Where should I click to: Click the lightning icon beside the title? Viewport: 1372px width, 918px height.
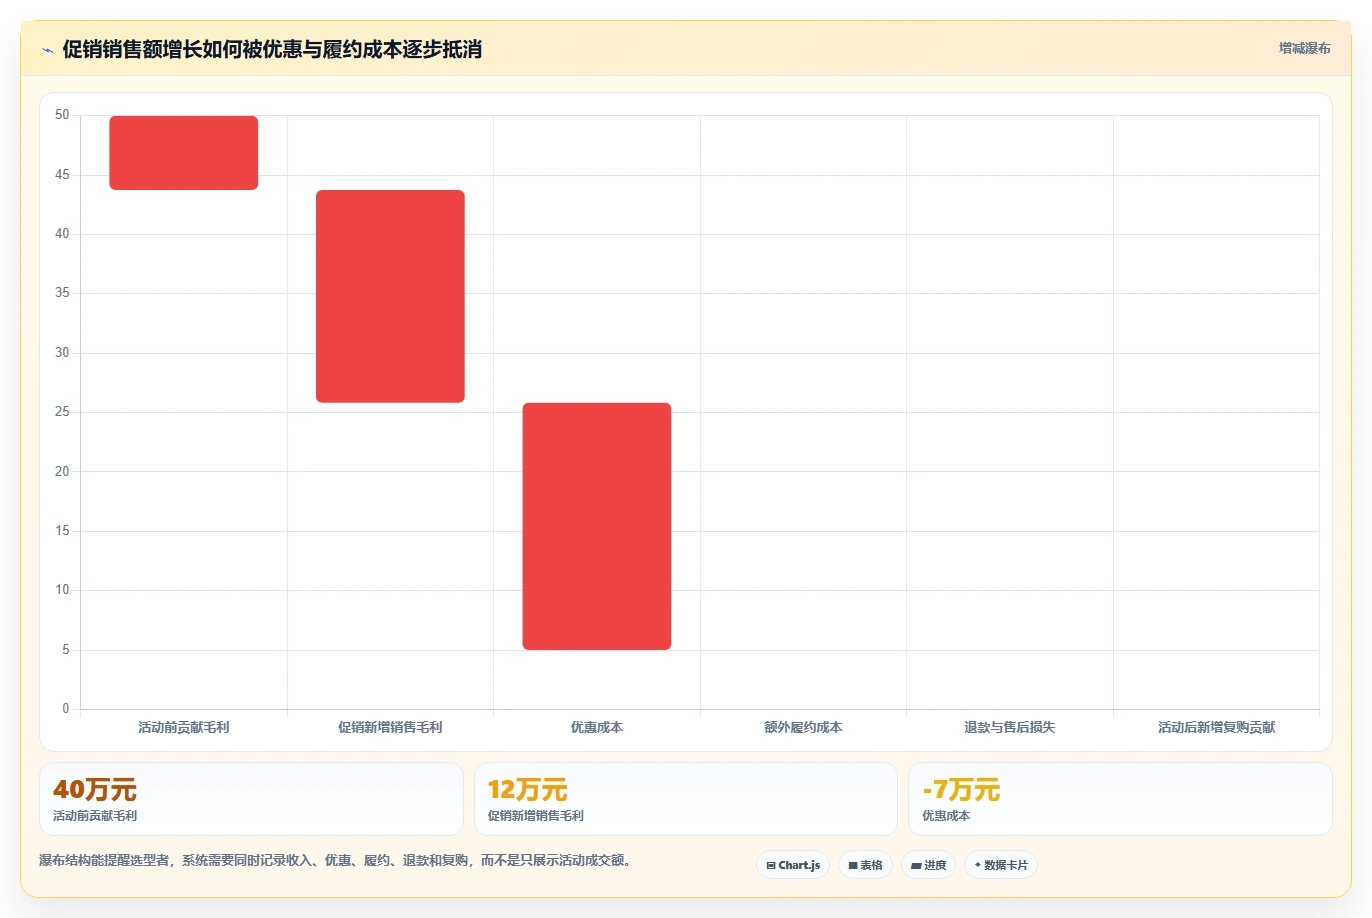47,50
